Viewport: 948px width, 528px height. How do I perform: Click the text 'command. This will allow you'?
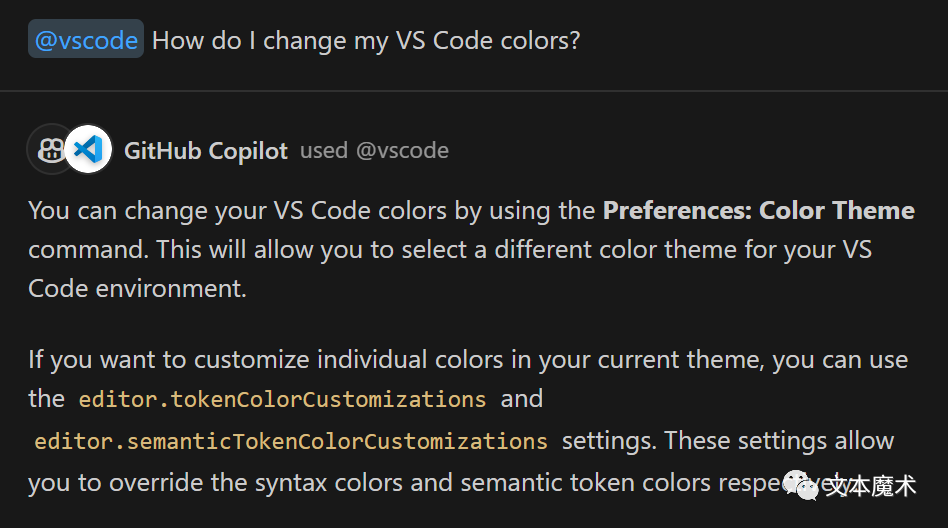tap(198, 250)
